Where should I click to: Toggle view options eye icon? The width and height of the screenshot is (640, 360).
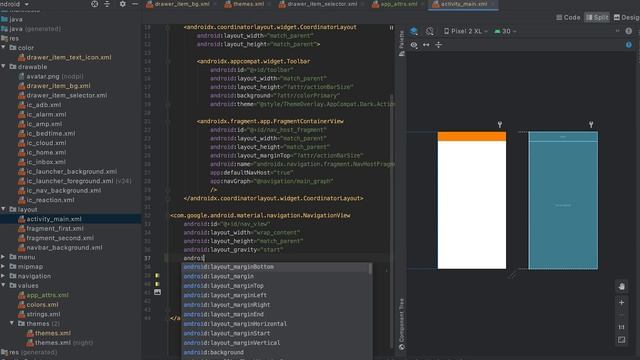click(x=414, y=45)
